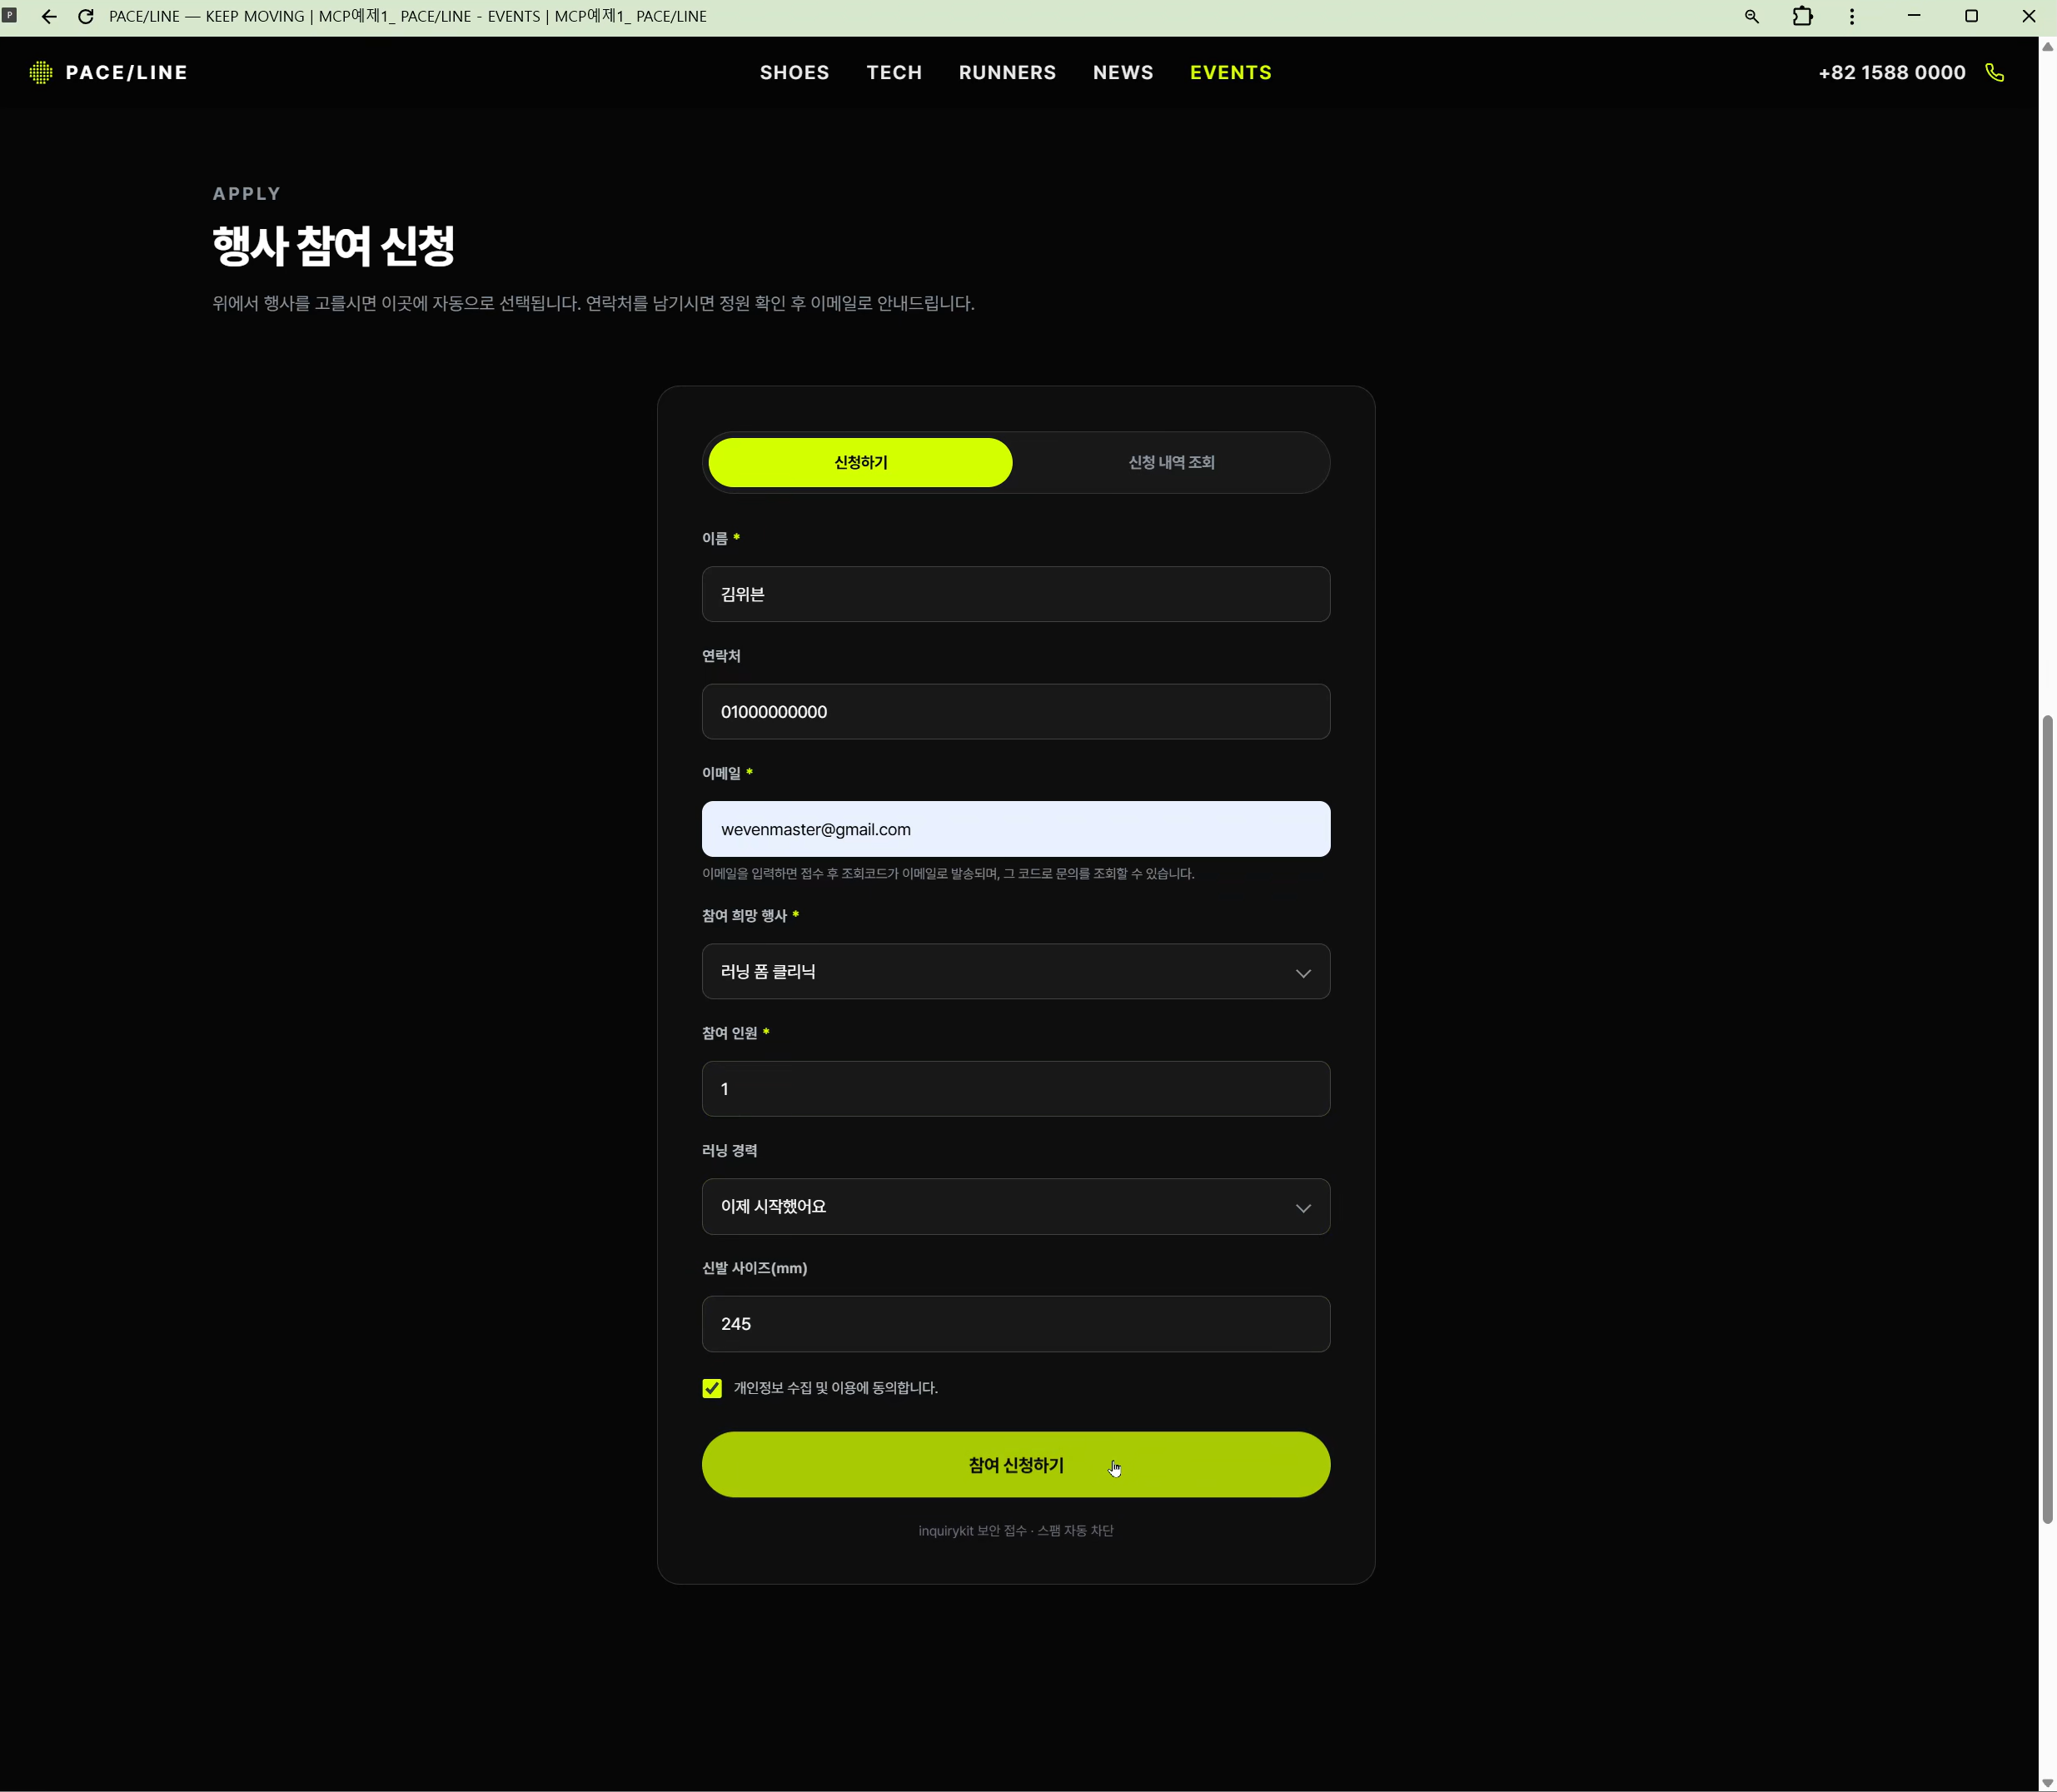Switch to 신청하기 tab
Screen dimensions: 2057x1792
pyautogui.click(x=860, y=462)
